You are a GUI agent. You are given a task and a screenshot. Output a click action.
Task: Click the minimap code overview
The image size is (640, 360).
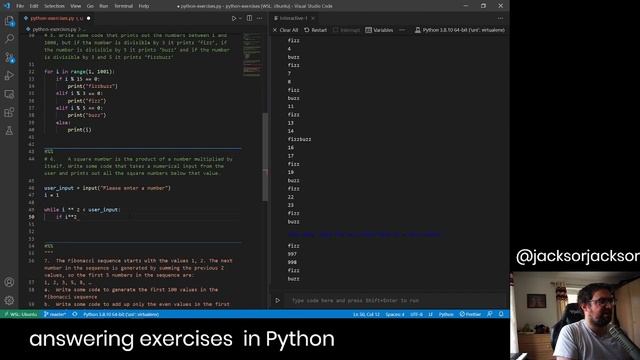pos(252,55)
